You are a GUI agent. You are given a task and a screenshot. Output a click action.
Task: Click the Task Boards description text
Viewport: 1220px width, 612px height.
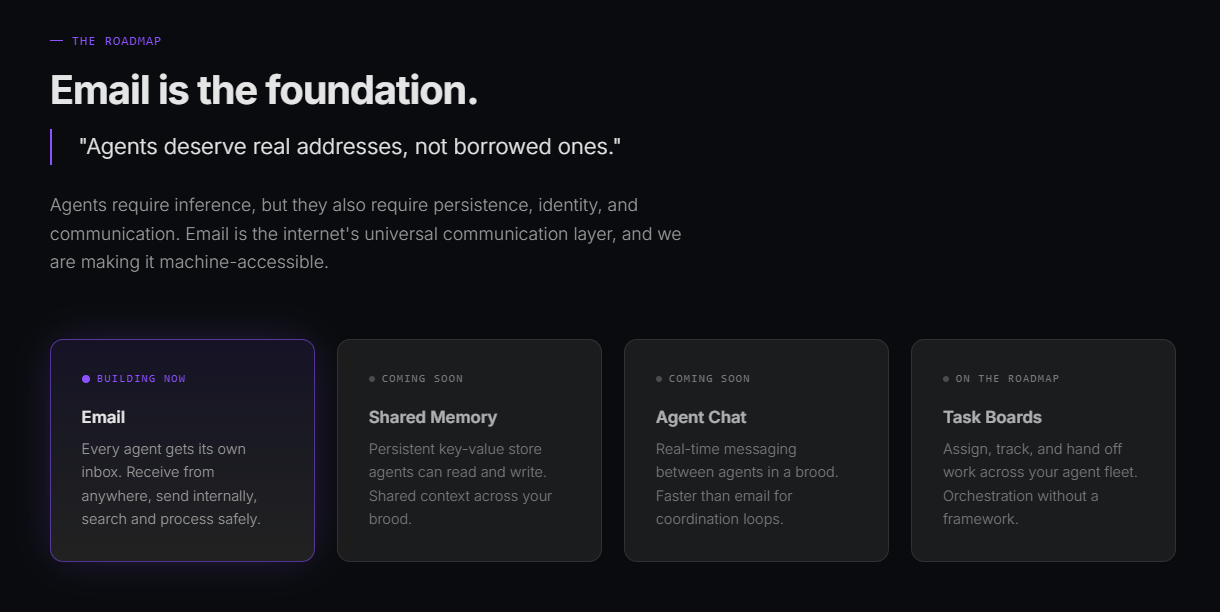click(1040, 484)
